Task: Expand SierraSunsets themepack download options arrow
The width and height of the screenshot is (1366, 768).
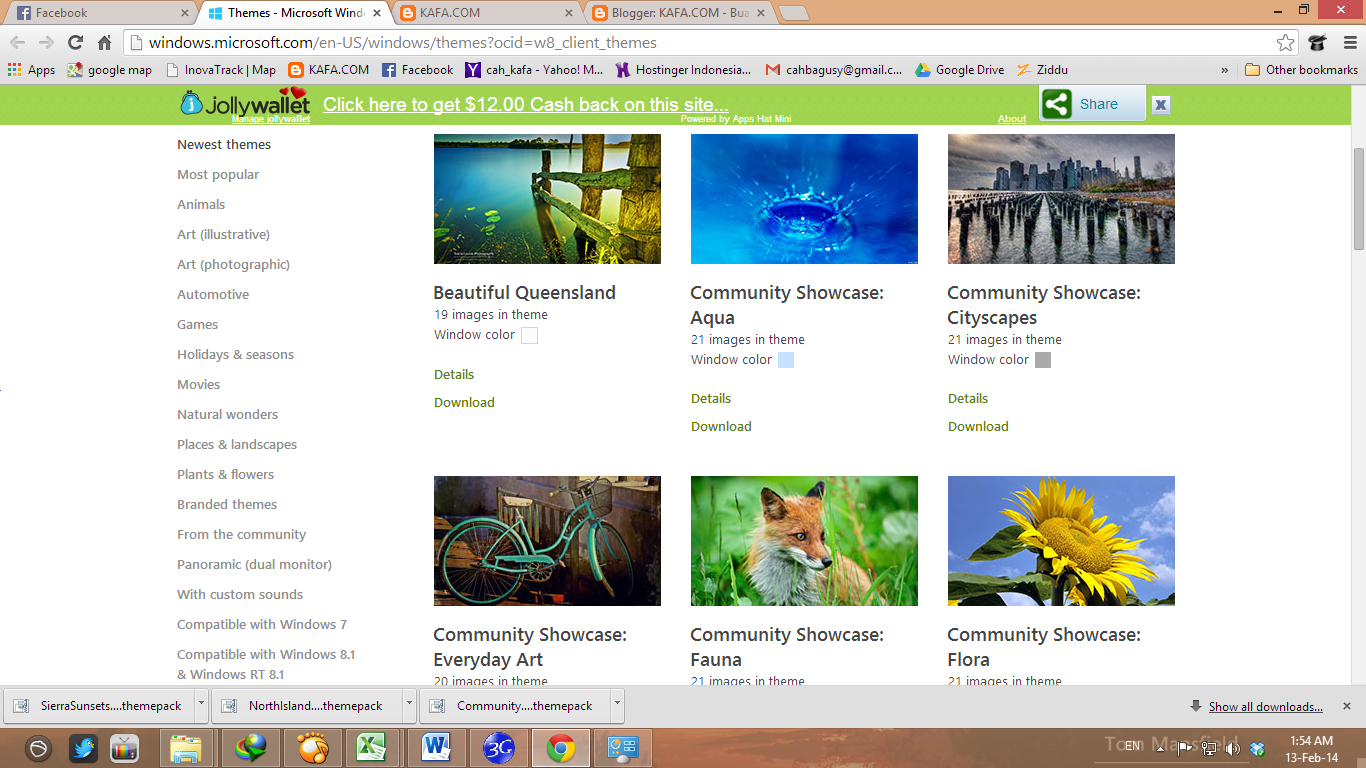Action: (x=201, y=705)
